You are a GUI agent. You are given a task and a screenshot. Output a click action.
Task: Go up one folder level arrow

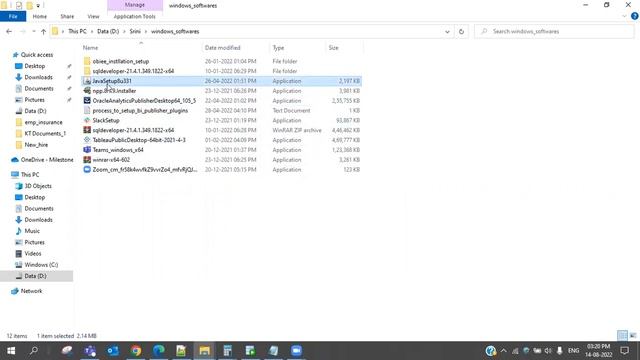pyautogui.click(x=43, y=31)
